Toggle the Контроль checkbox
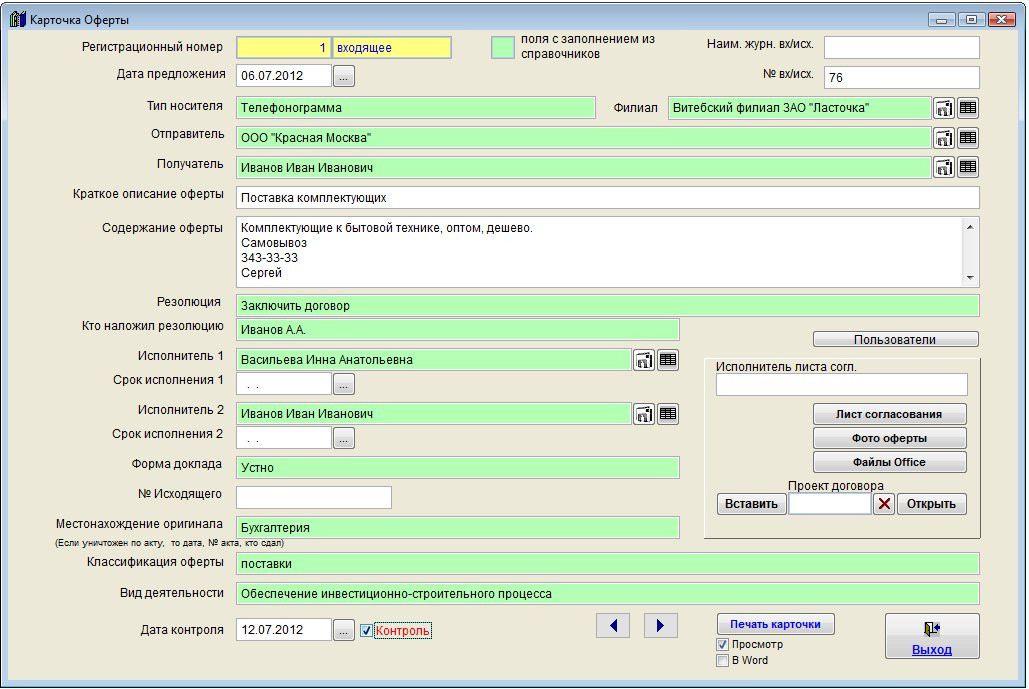The height and width of the screenshot is (689, 1029). tap(367, 631)
